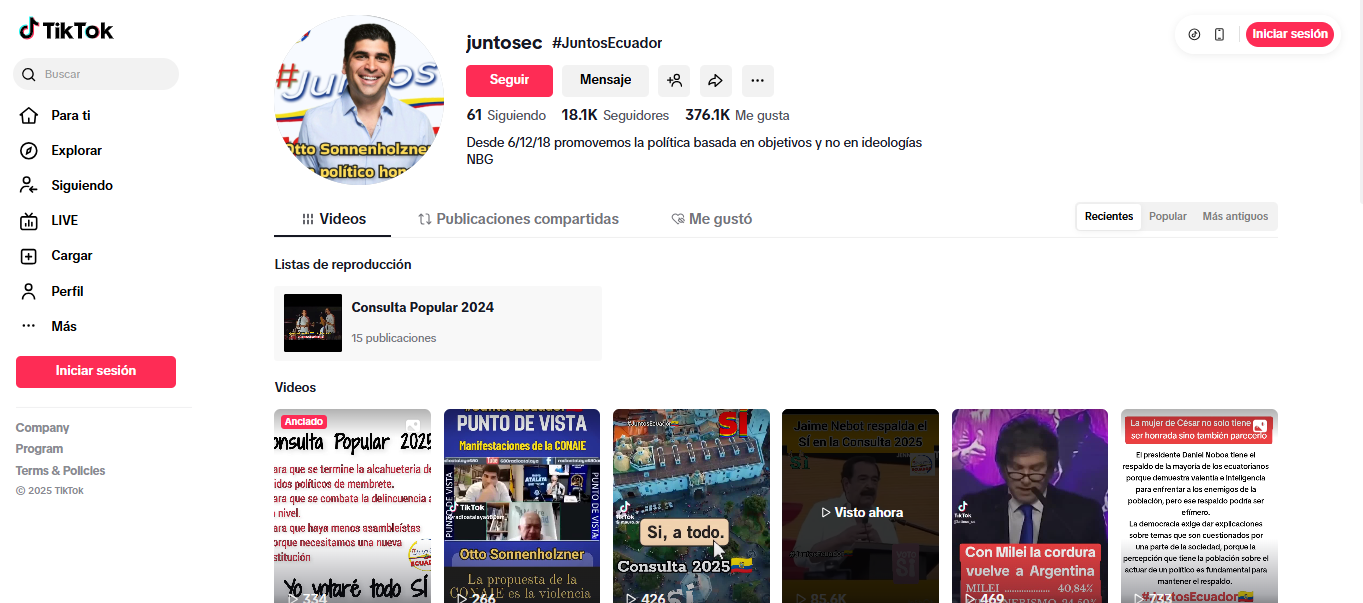1363x603 pixels.
Task: Open the Me gustó tab
Action: 711,219
